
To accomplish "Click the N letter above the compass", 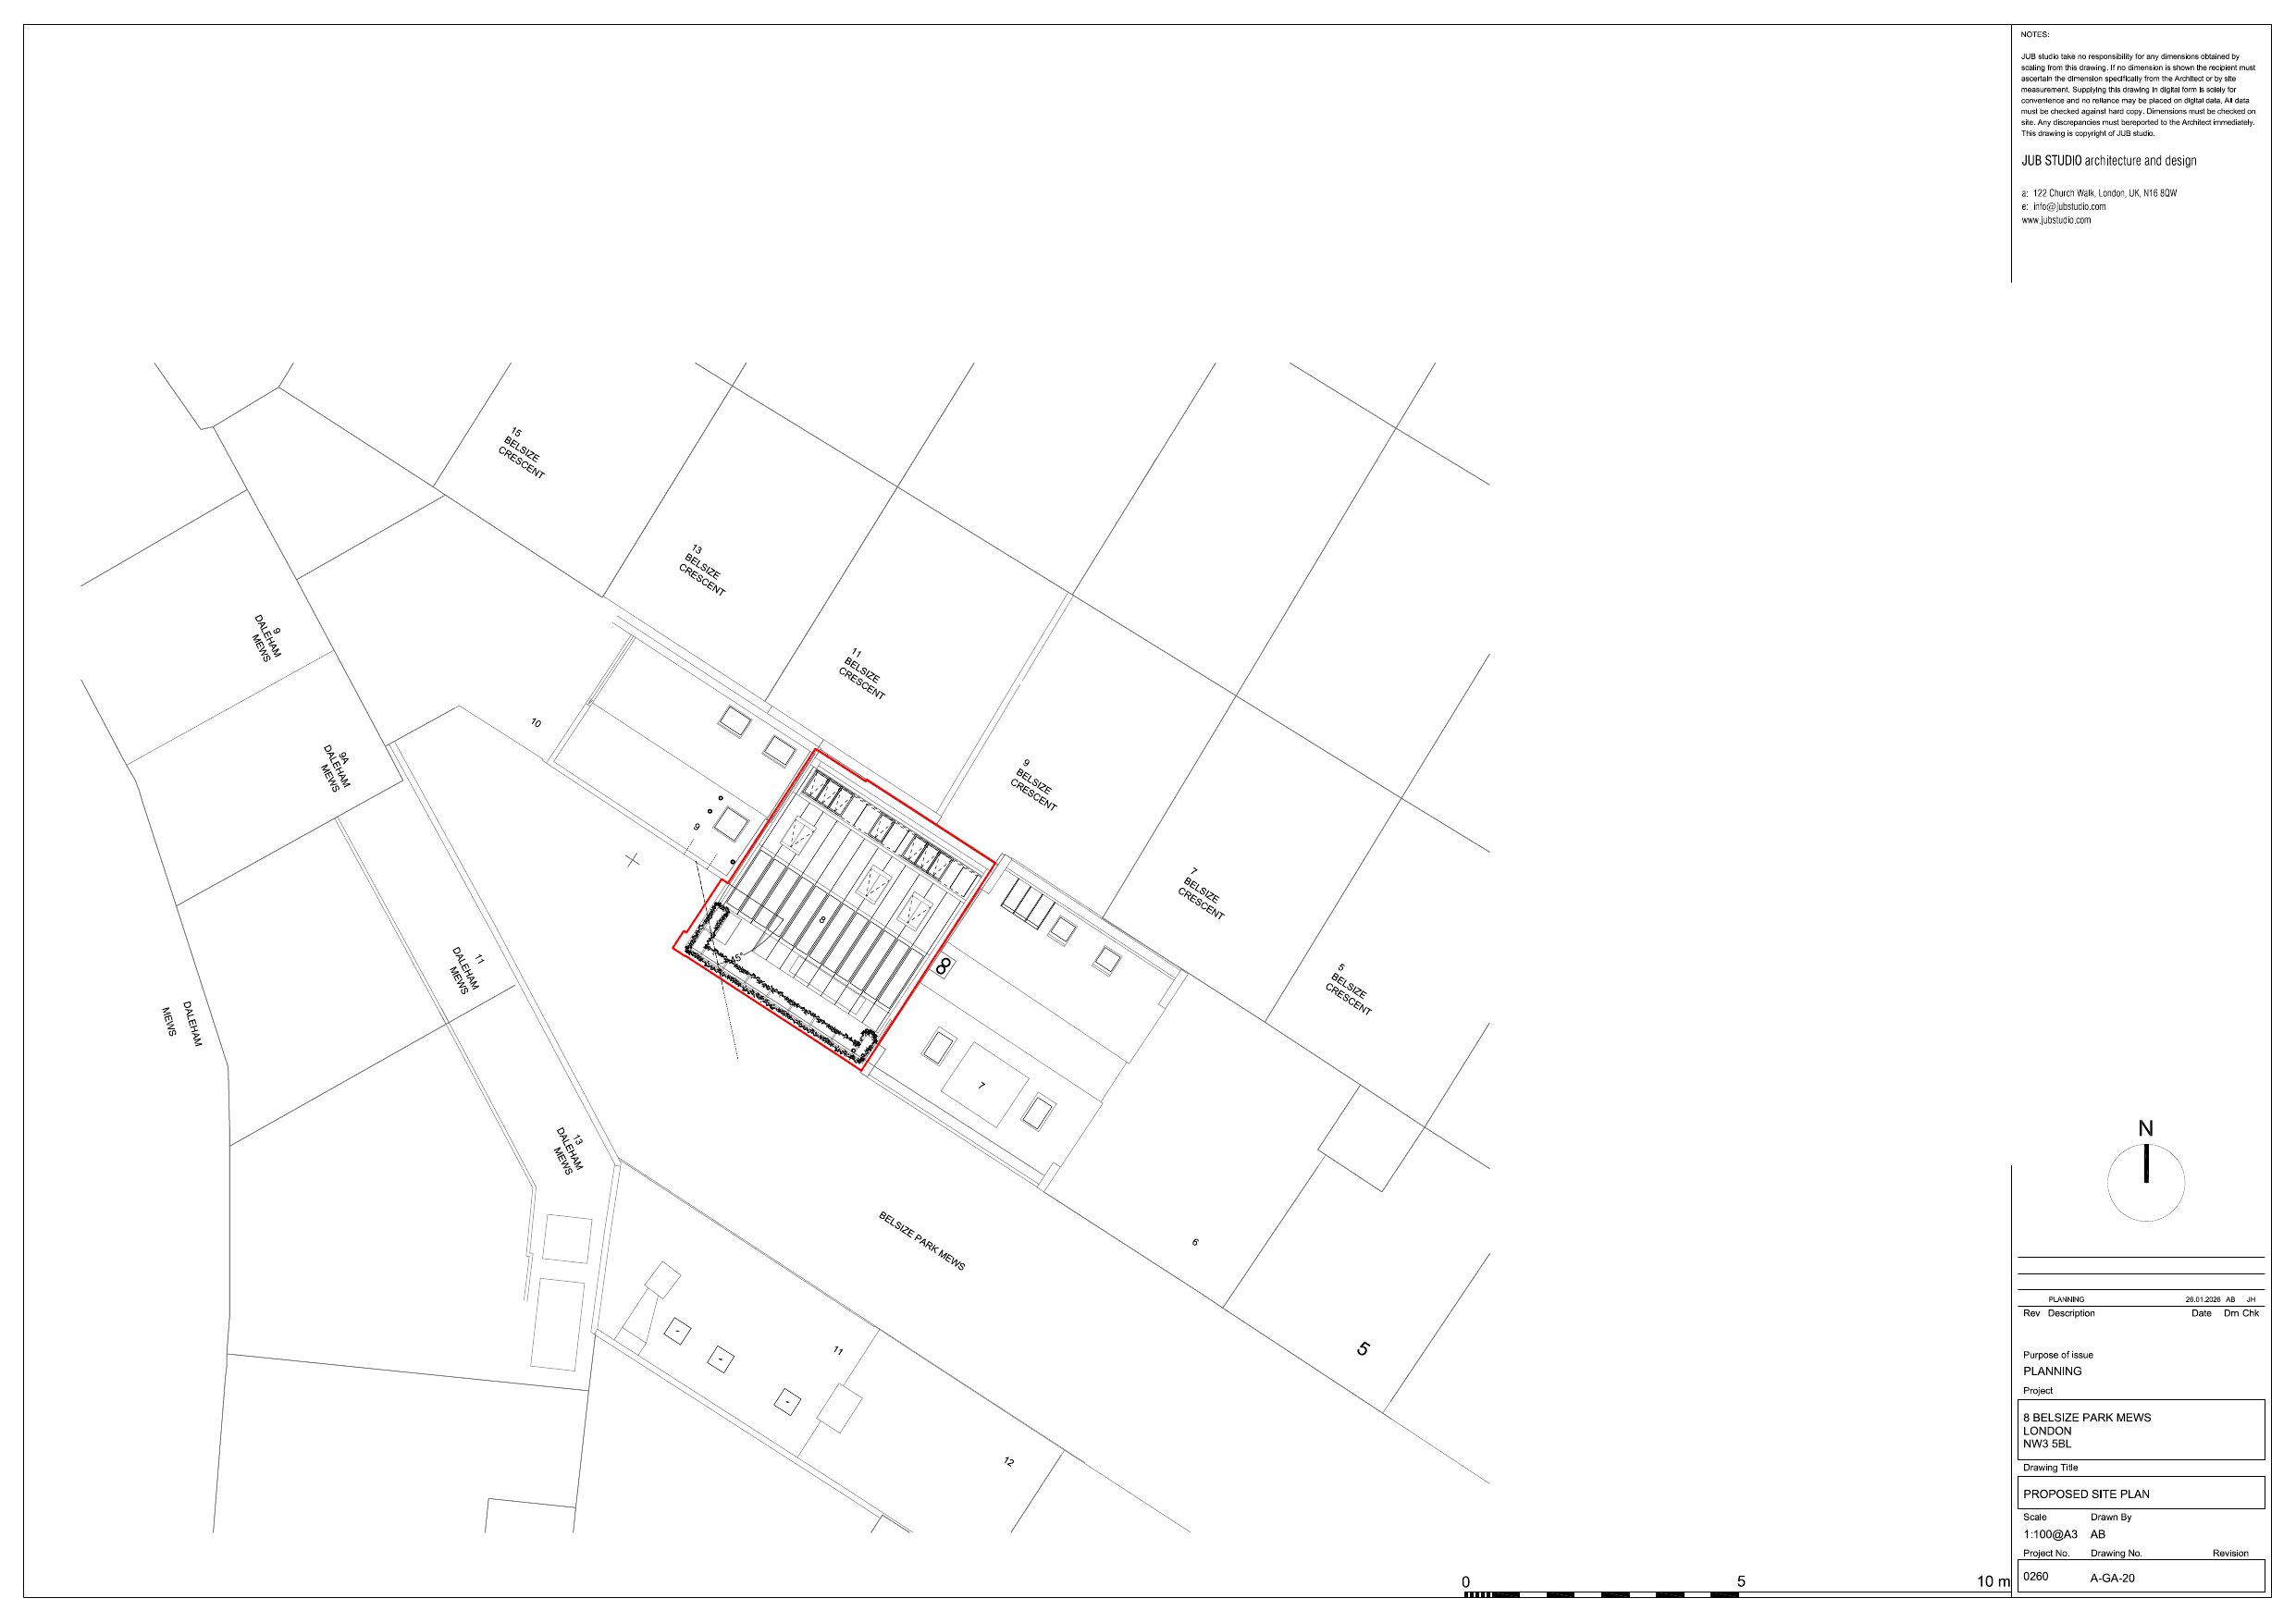I will click(x=2145, y=1128).
